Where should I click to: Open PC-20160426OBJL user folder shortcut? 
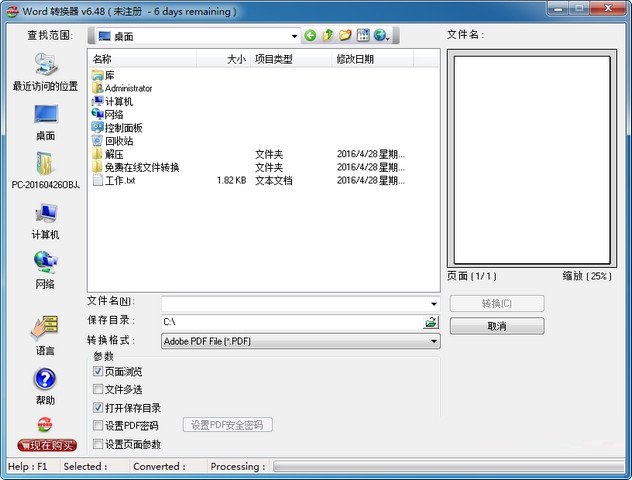click(45, 170)
